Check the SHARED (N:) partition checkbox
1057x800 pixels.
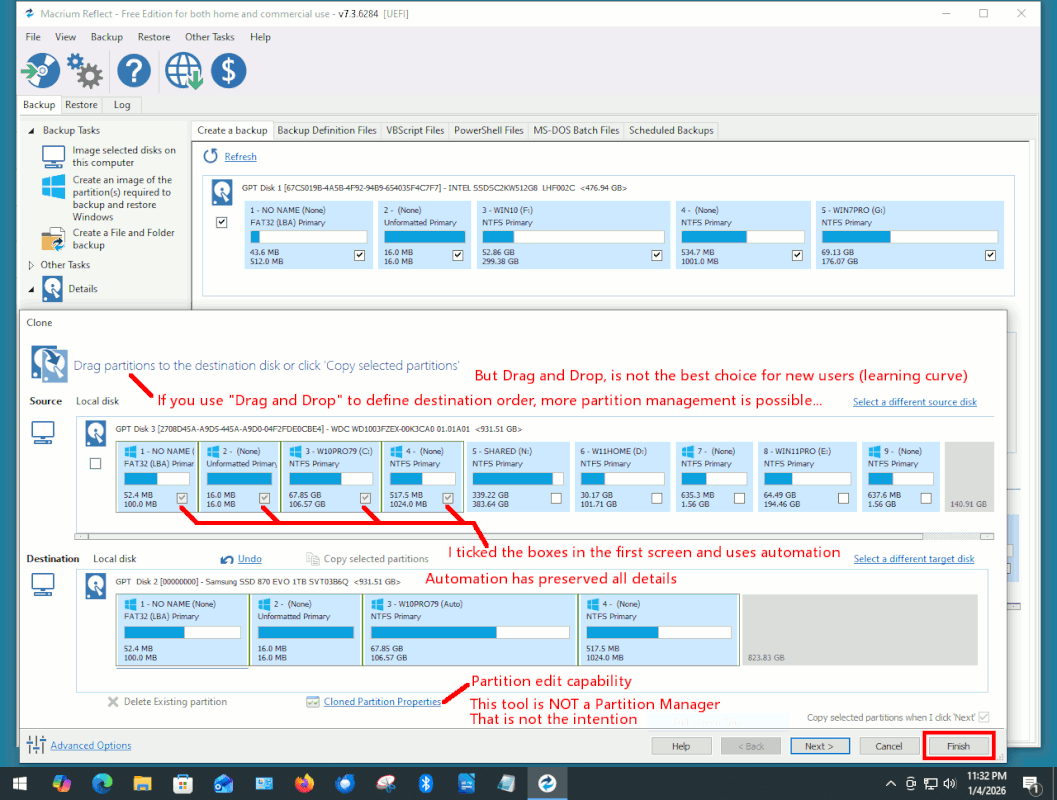point(556,498)
